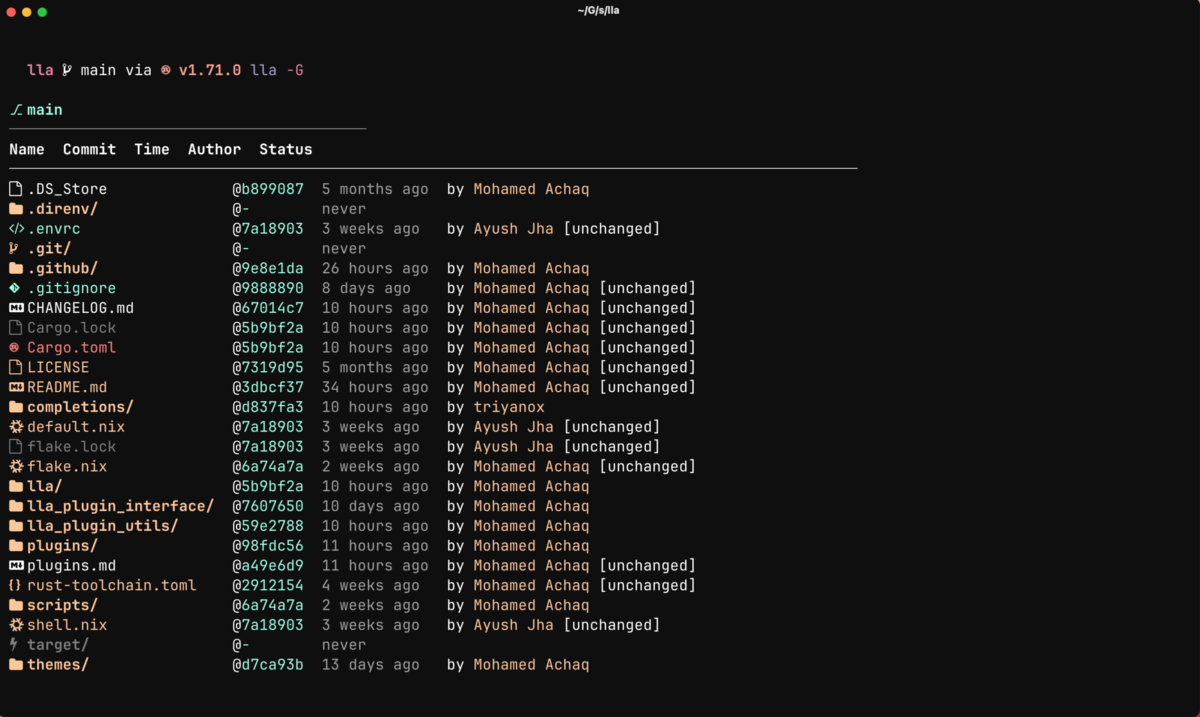Open the themes/ folder entry
Screen dimensions: 1200x717
point(55,664)
